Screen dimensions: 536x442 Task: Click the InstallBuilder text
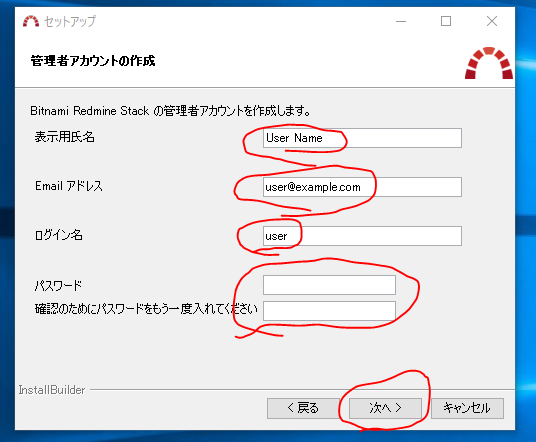click(52, 390)
